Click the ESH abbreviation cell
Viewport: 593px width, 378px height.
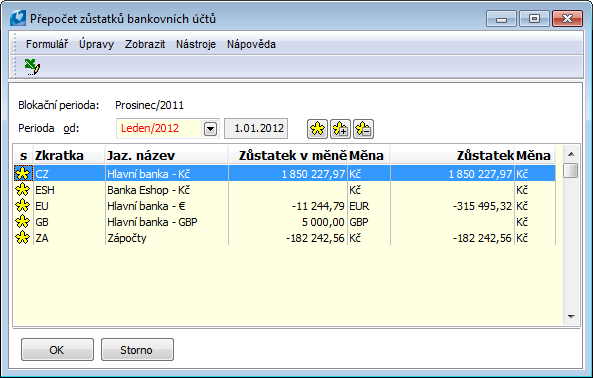(x=69, y=190)
